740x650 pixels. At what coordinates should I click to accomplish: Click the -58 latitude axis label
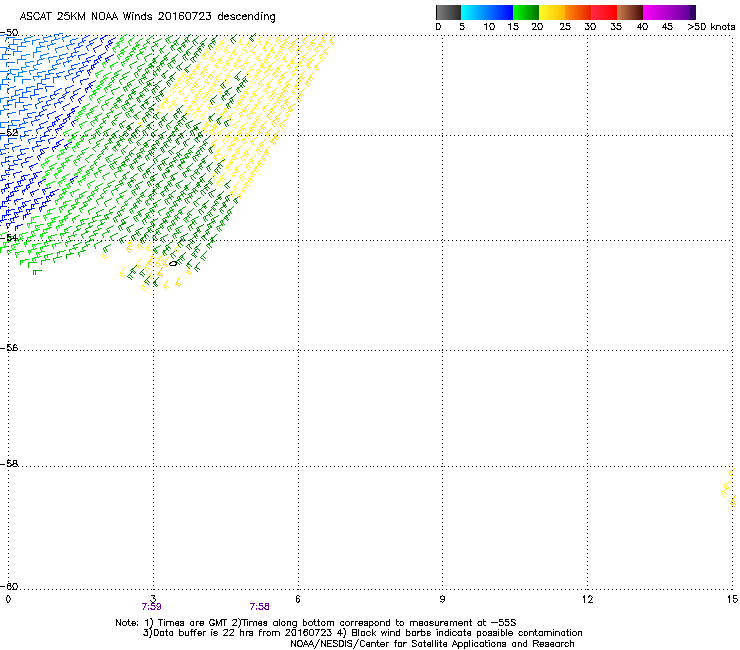coord(9,464)
